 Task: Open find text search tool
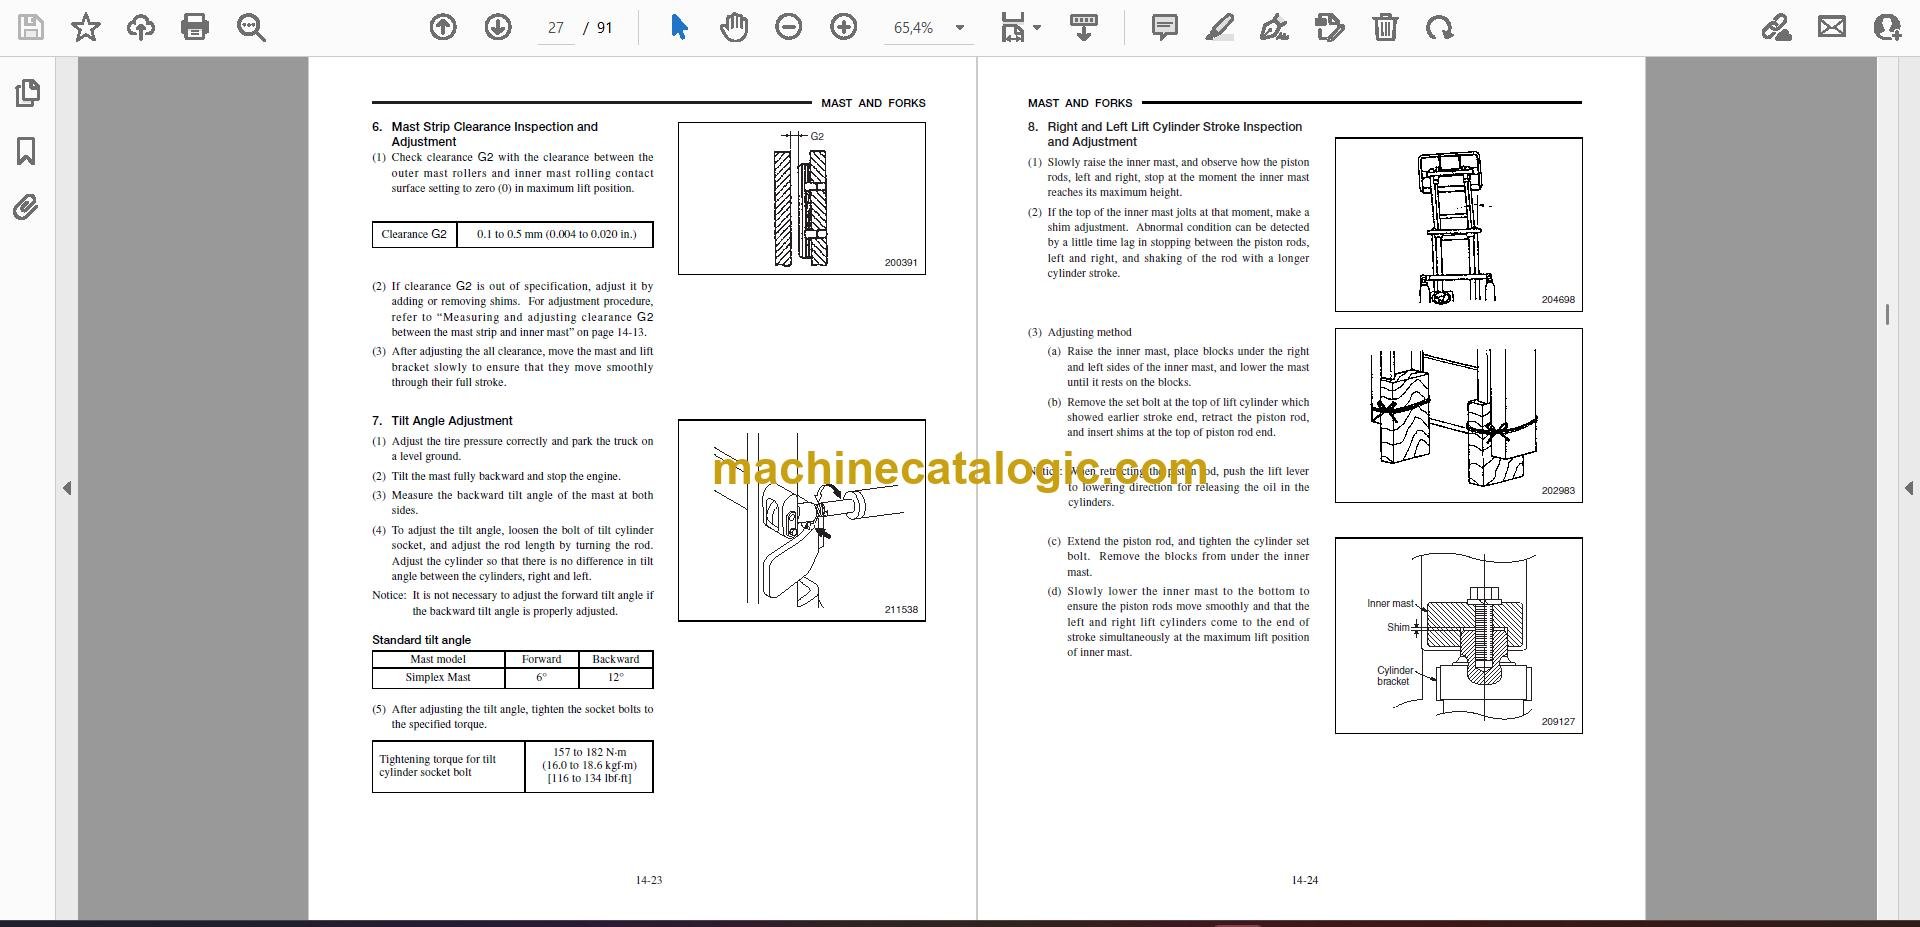251,27
